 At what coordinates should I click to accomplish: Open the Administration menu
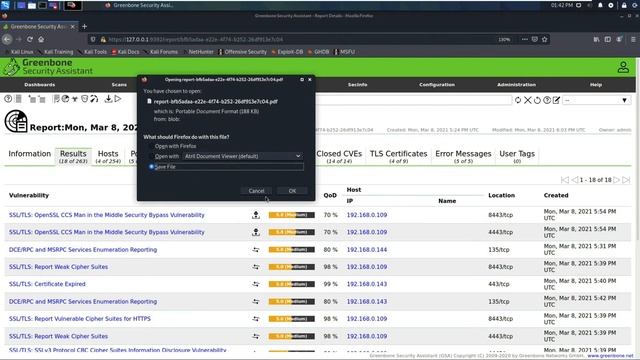pyautogui.click(x=516, y=85)
